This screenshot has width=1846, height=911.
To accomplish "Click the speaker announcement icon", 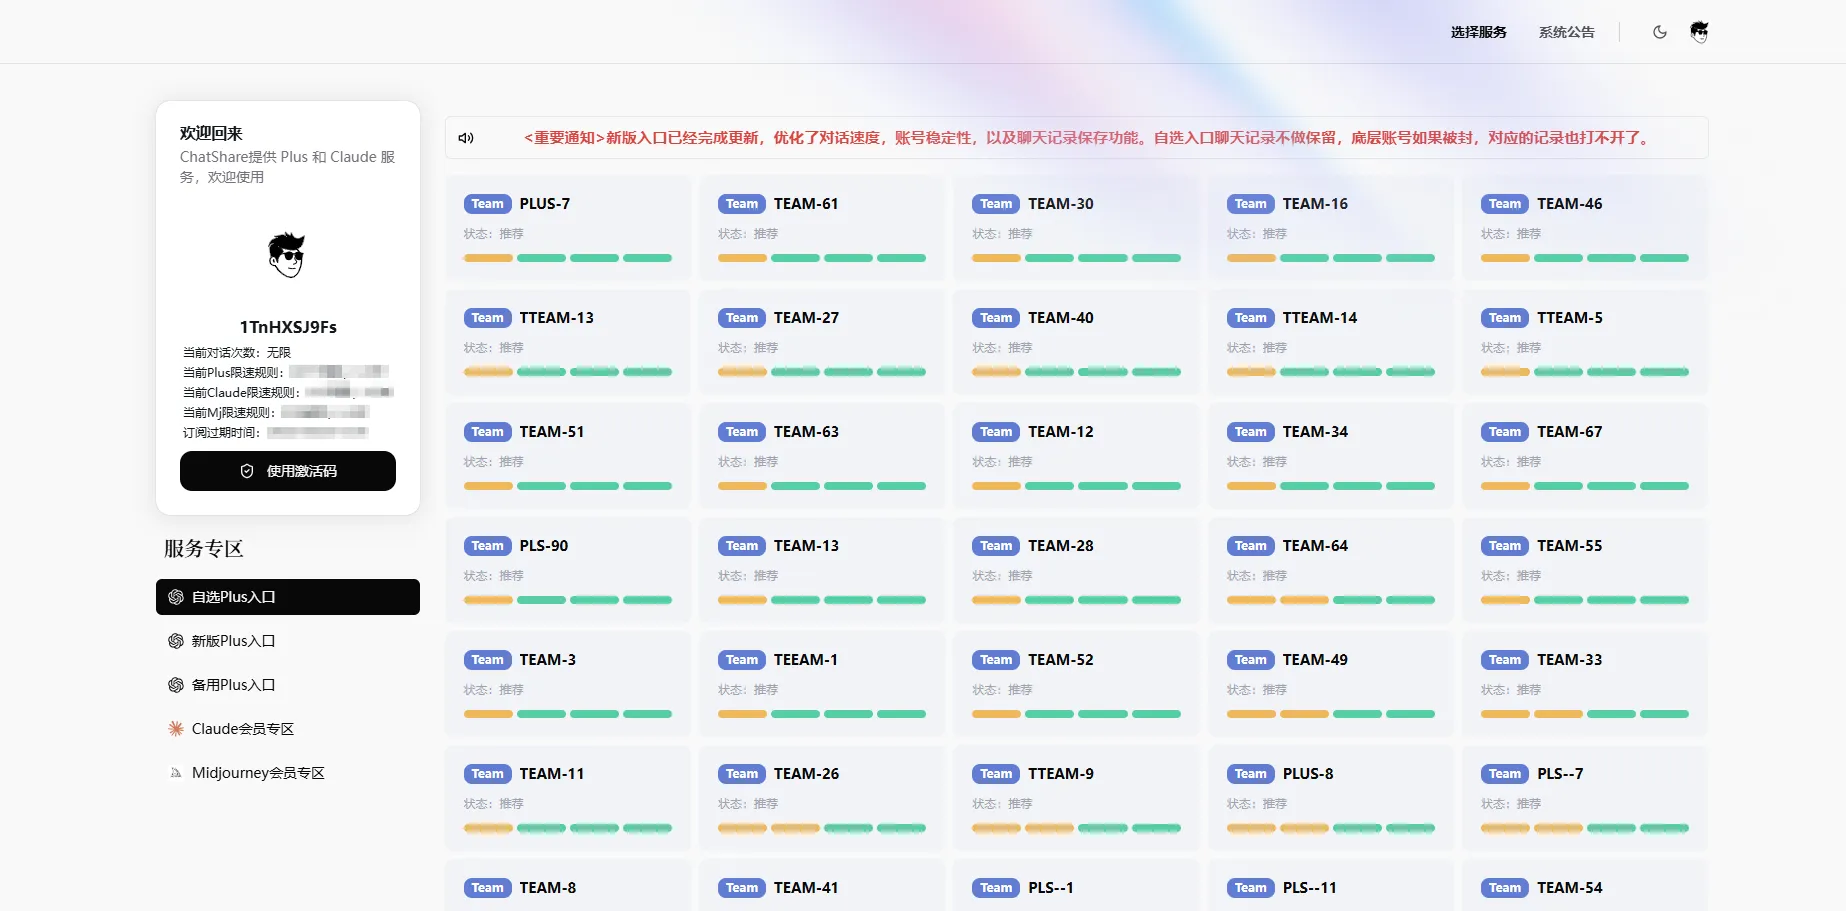I will click(x=466, y=138).
